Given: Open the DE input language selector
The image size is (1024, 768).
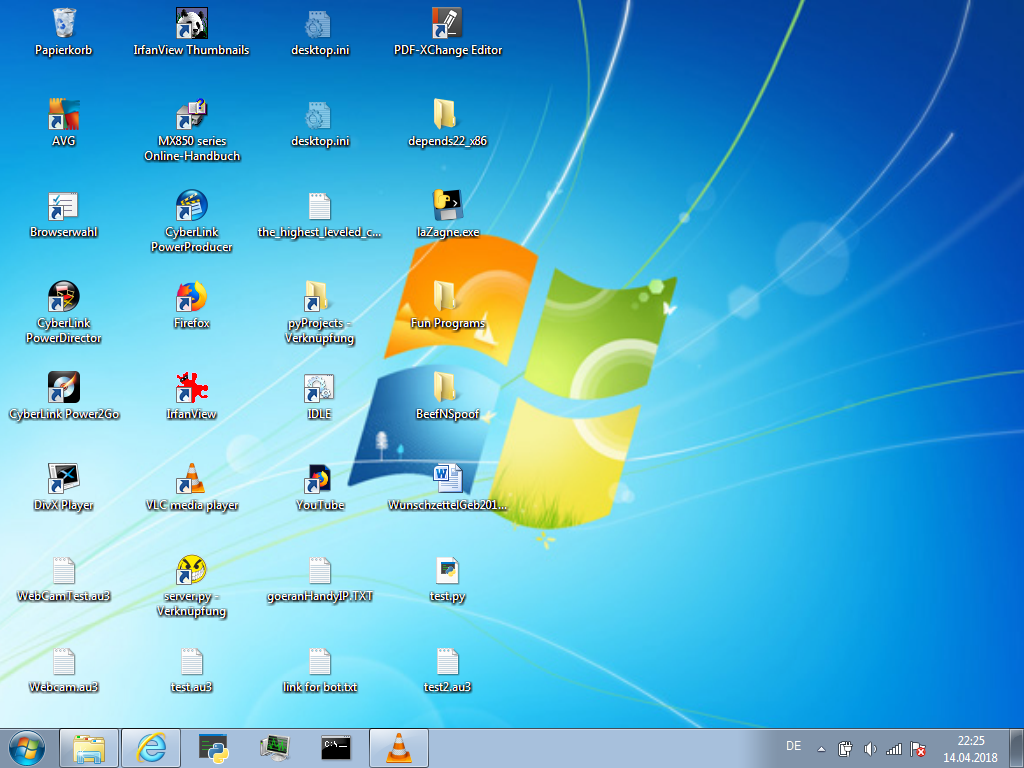Looking at the screenshot, I should click(793, 746).
